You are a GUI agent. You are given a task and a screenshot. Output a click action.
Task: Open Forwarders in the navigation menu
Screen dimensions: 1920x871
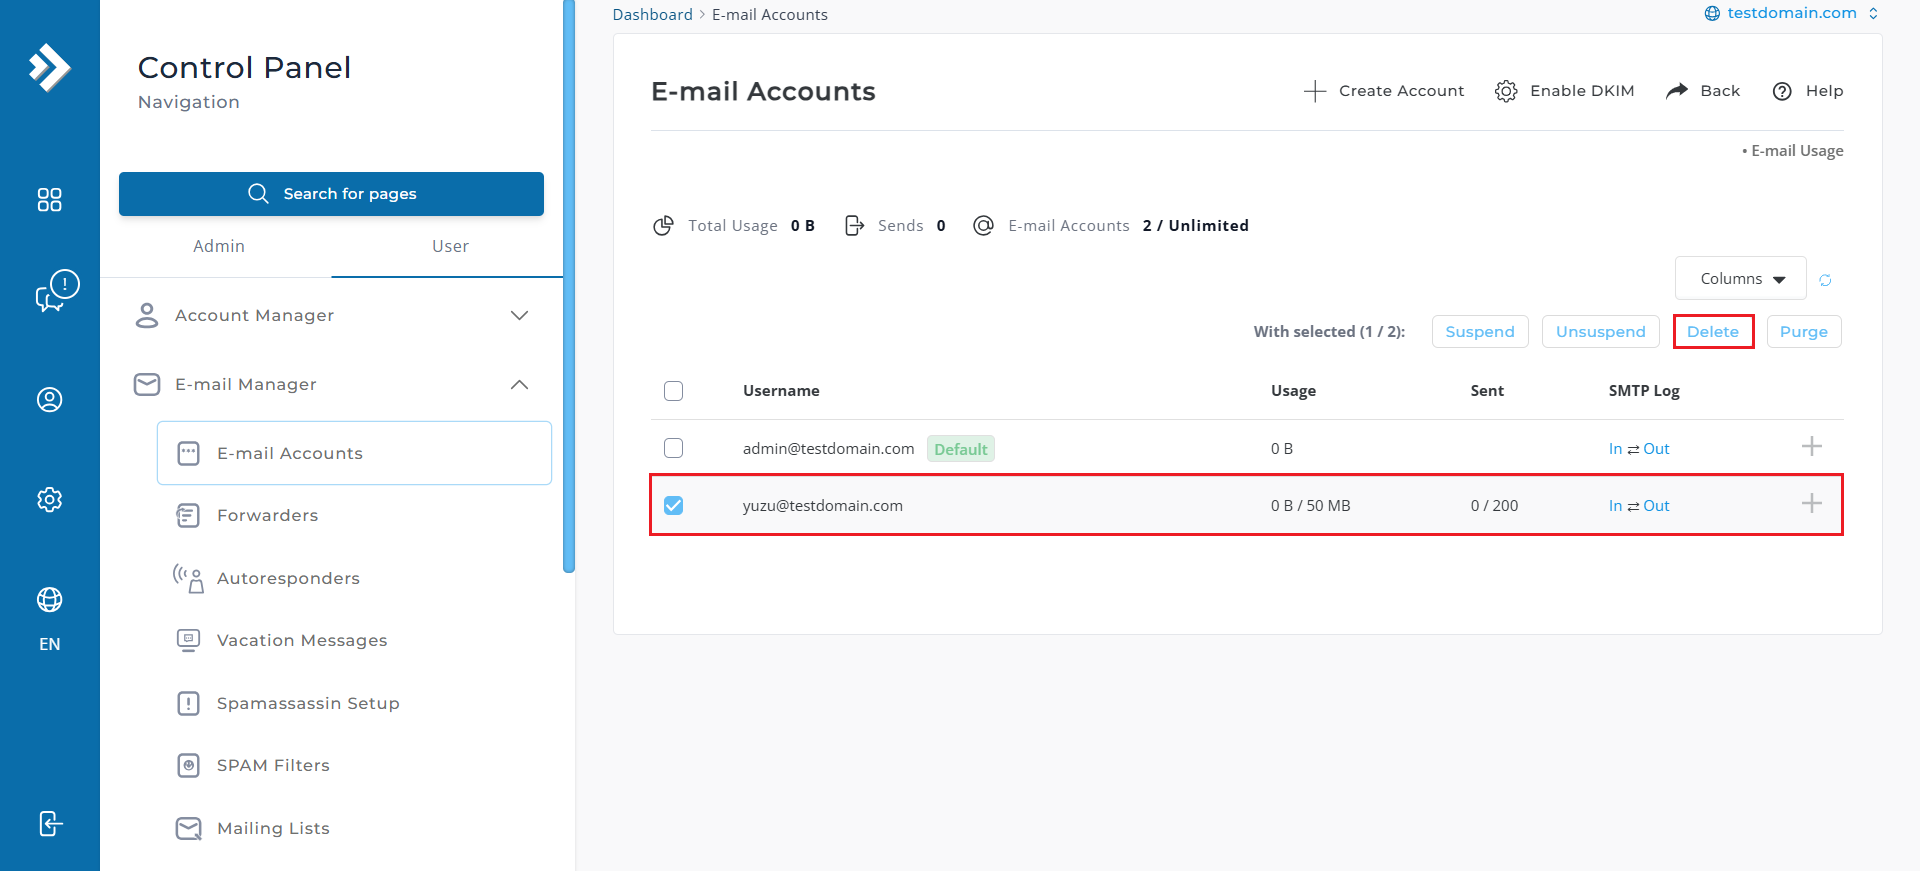tap(267, 516)
